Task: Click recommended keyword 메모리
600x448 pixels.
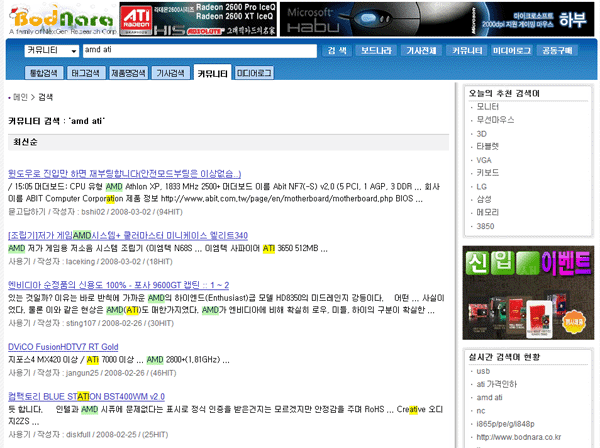Action: click(x=488, y=212)
